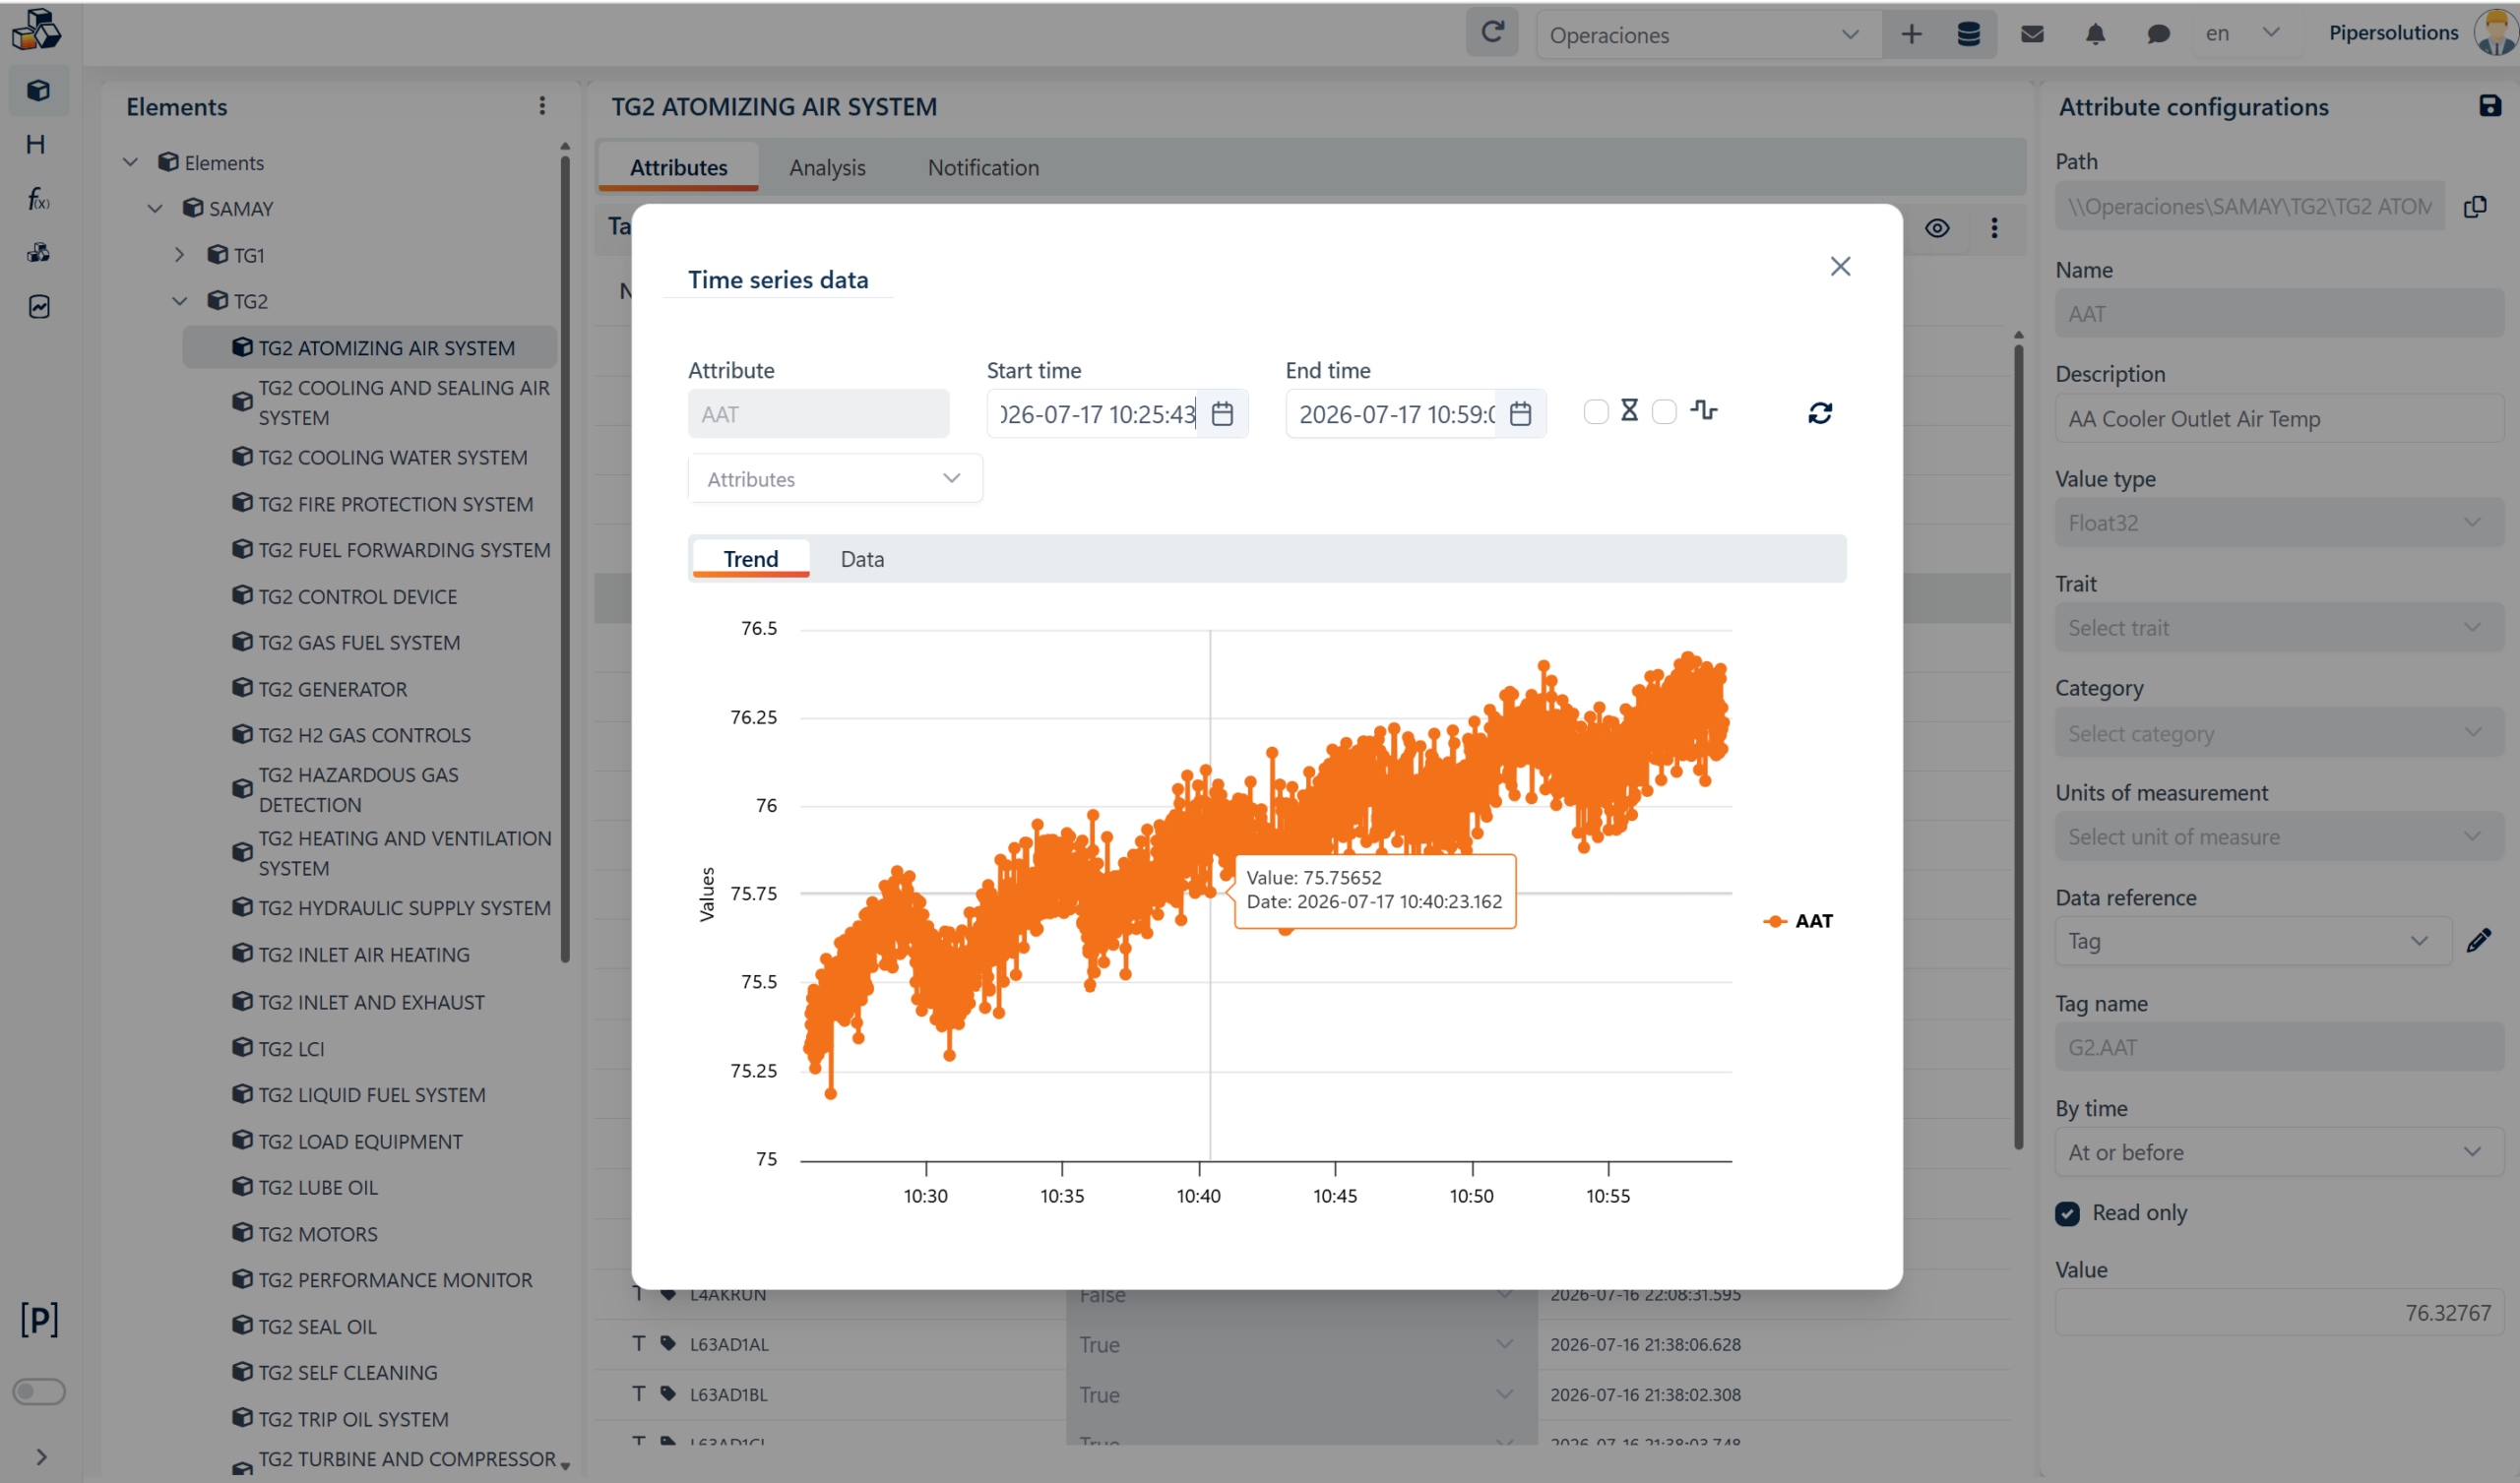This screenshot has width=2520, height=1483.
Task: Tick the checkbox beside the hourglass icon
Action: (1596, 412)
